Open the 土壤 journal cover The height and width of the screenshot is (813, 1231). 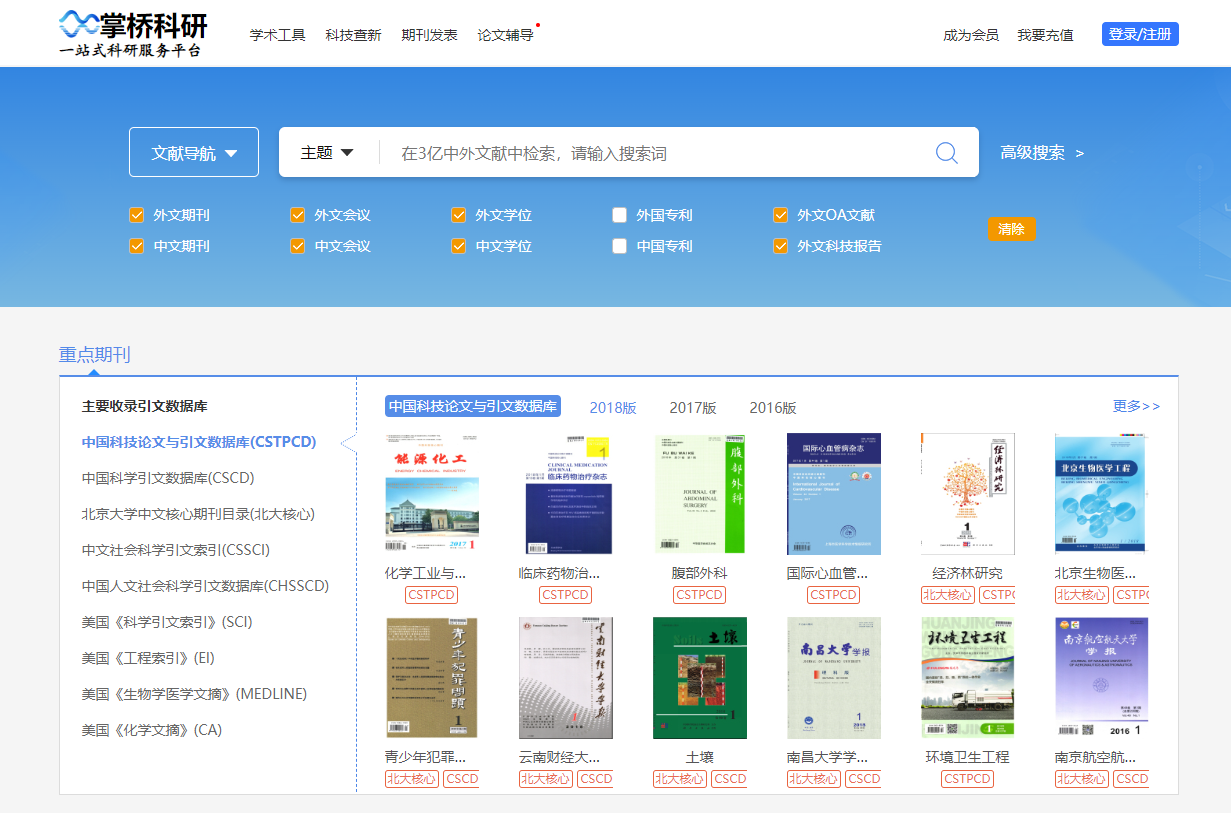700,678
